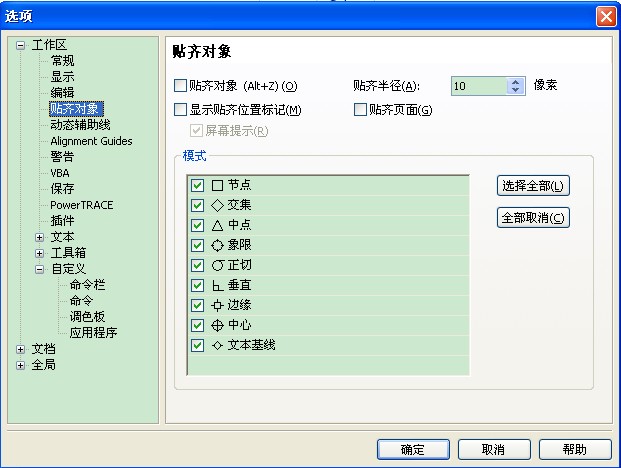Click the quadrant mode icon

217,245
